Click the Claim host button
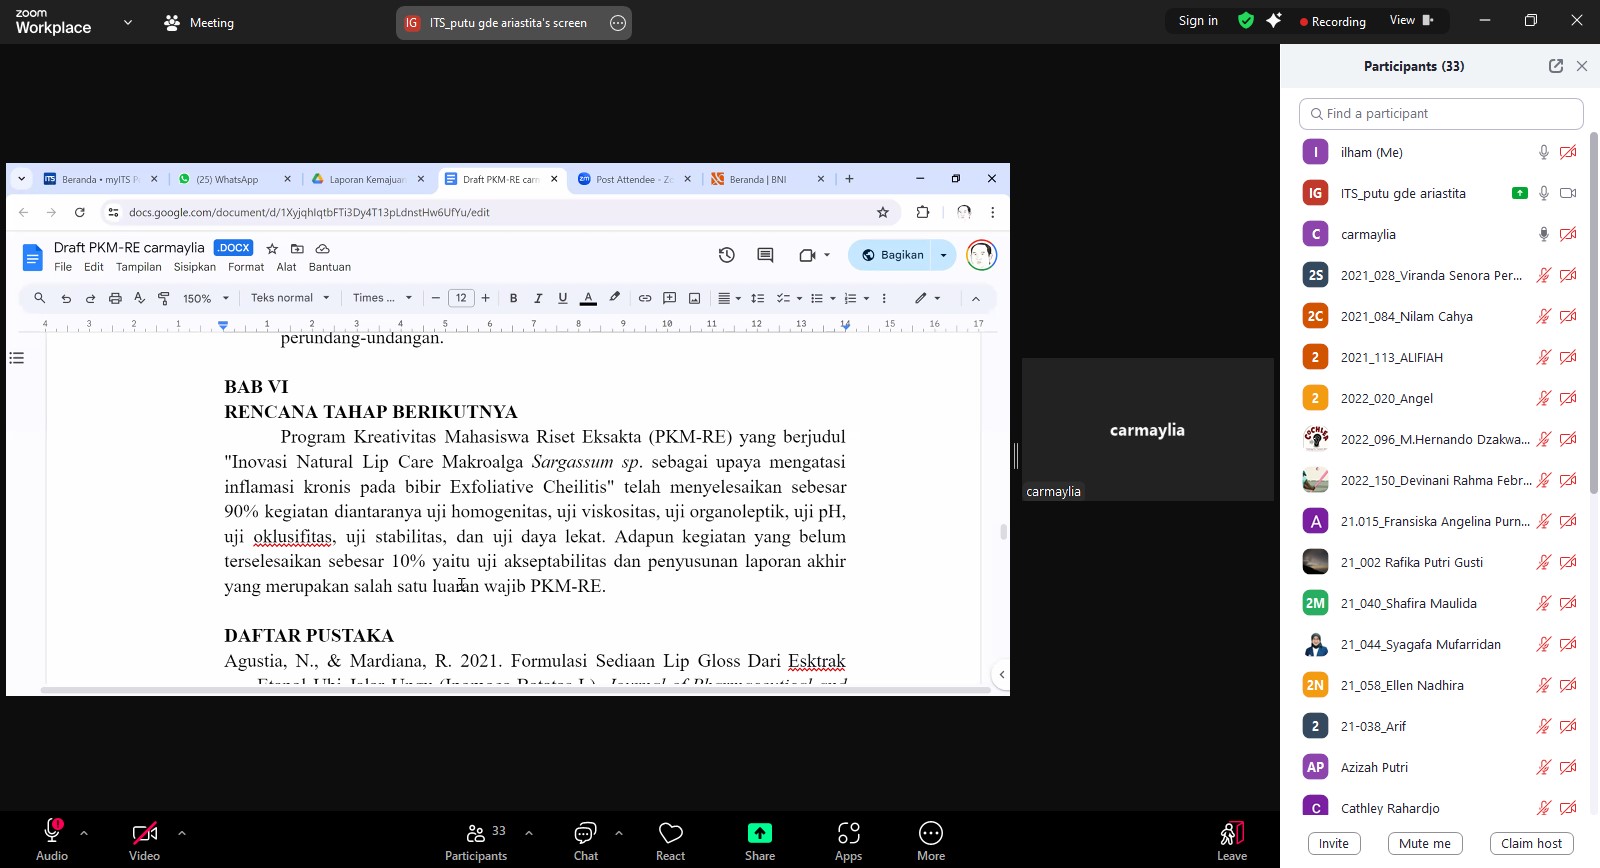Image resolution: width=1600 pixels, height=868 pixels. pos(1531,843)
